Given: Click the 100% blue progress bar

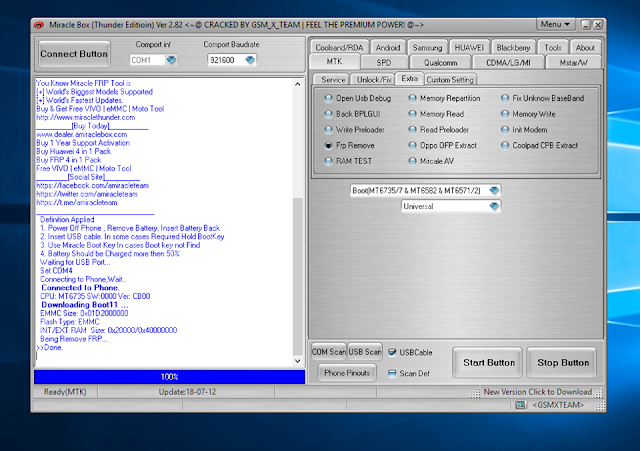Looking at the screenshot, I should (169, 377).
